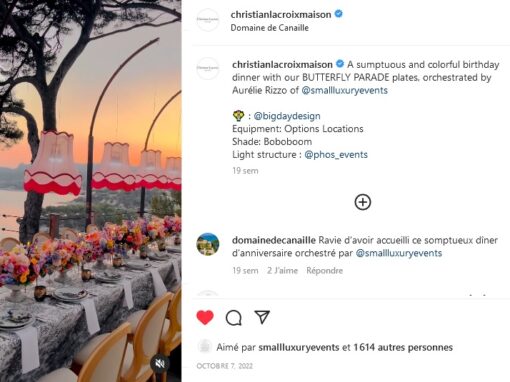Screen dimensions: 510x382
Task: Open the caption avatar of christianlacroixmaison
Action: [208, 68]
